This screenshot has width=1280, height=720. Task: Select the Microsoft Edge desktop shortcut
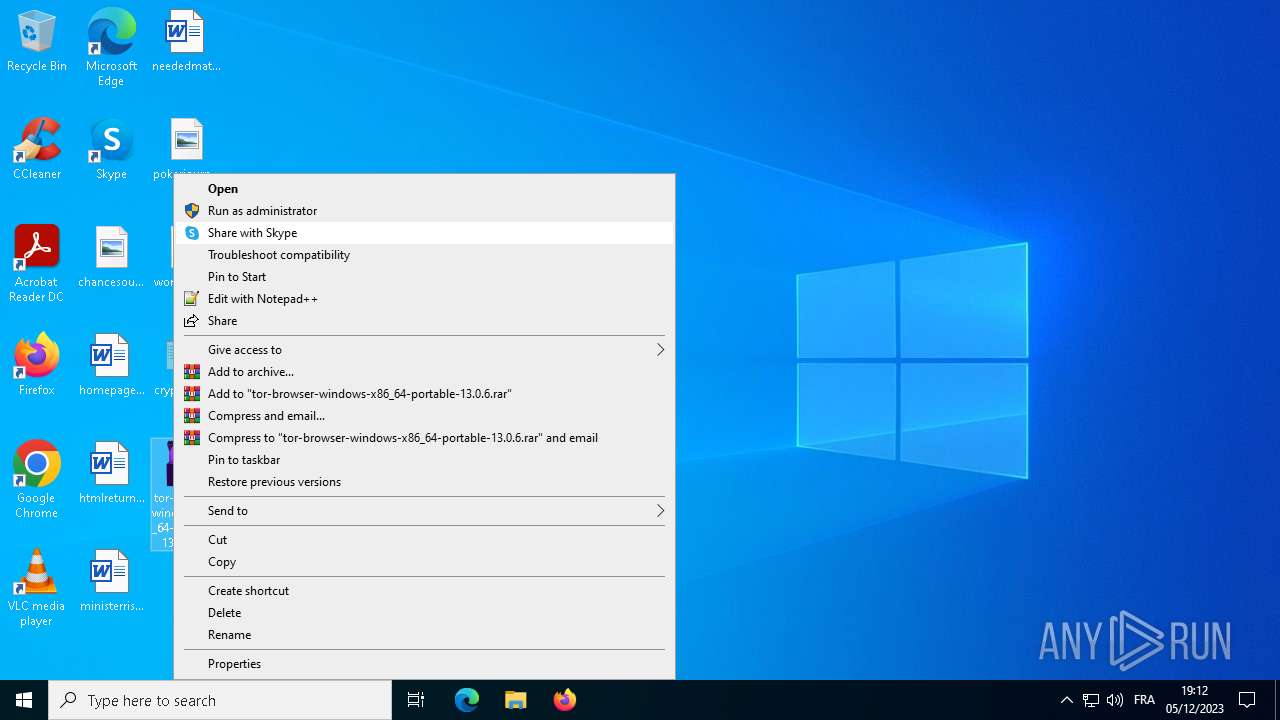click(x=111, y=47)
